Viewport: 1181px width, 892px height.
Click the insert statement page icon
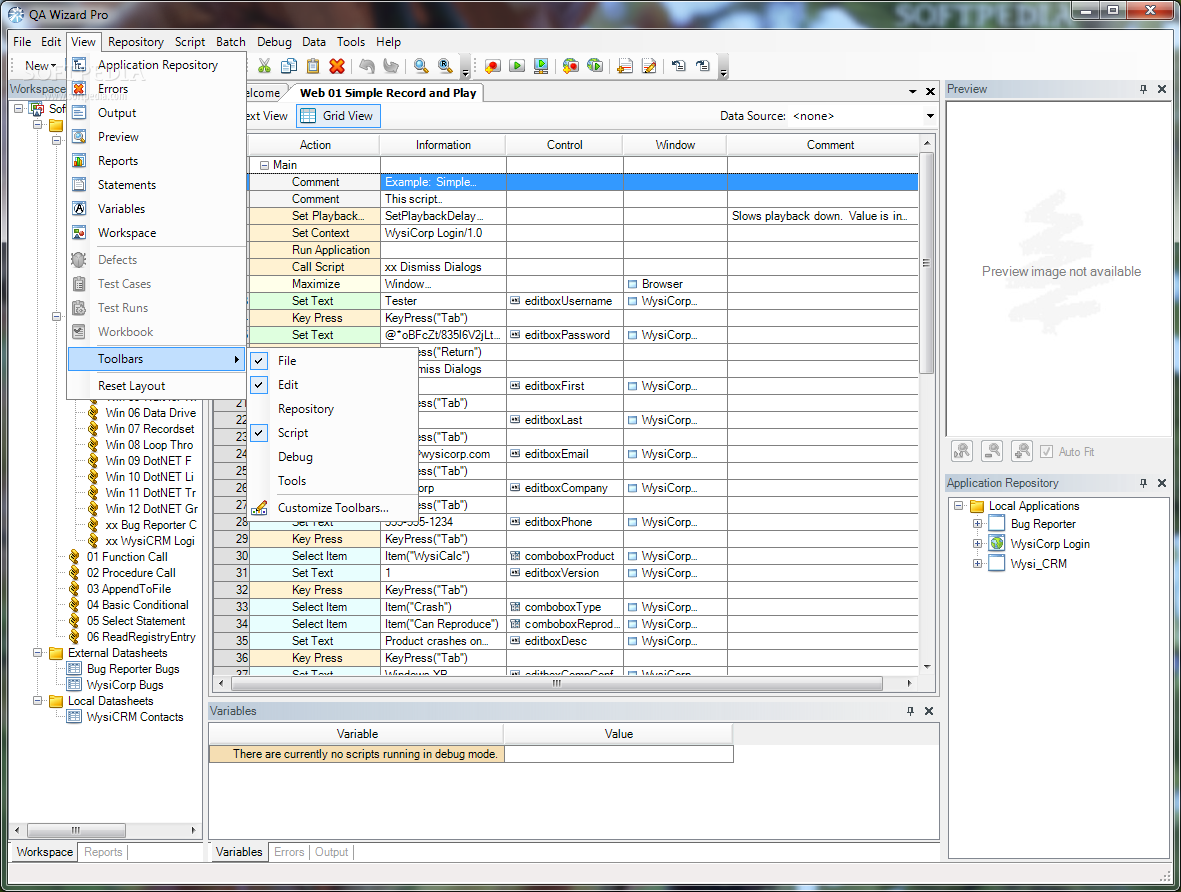point(624,66)
